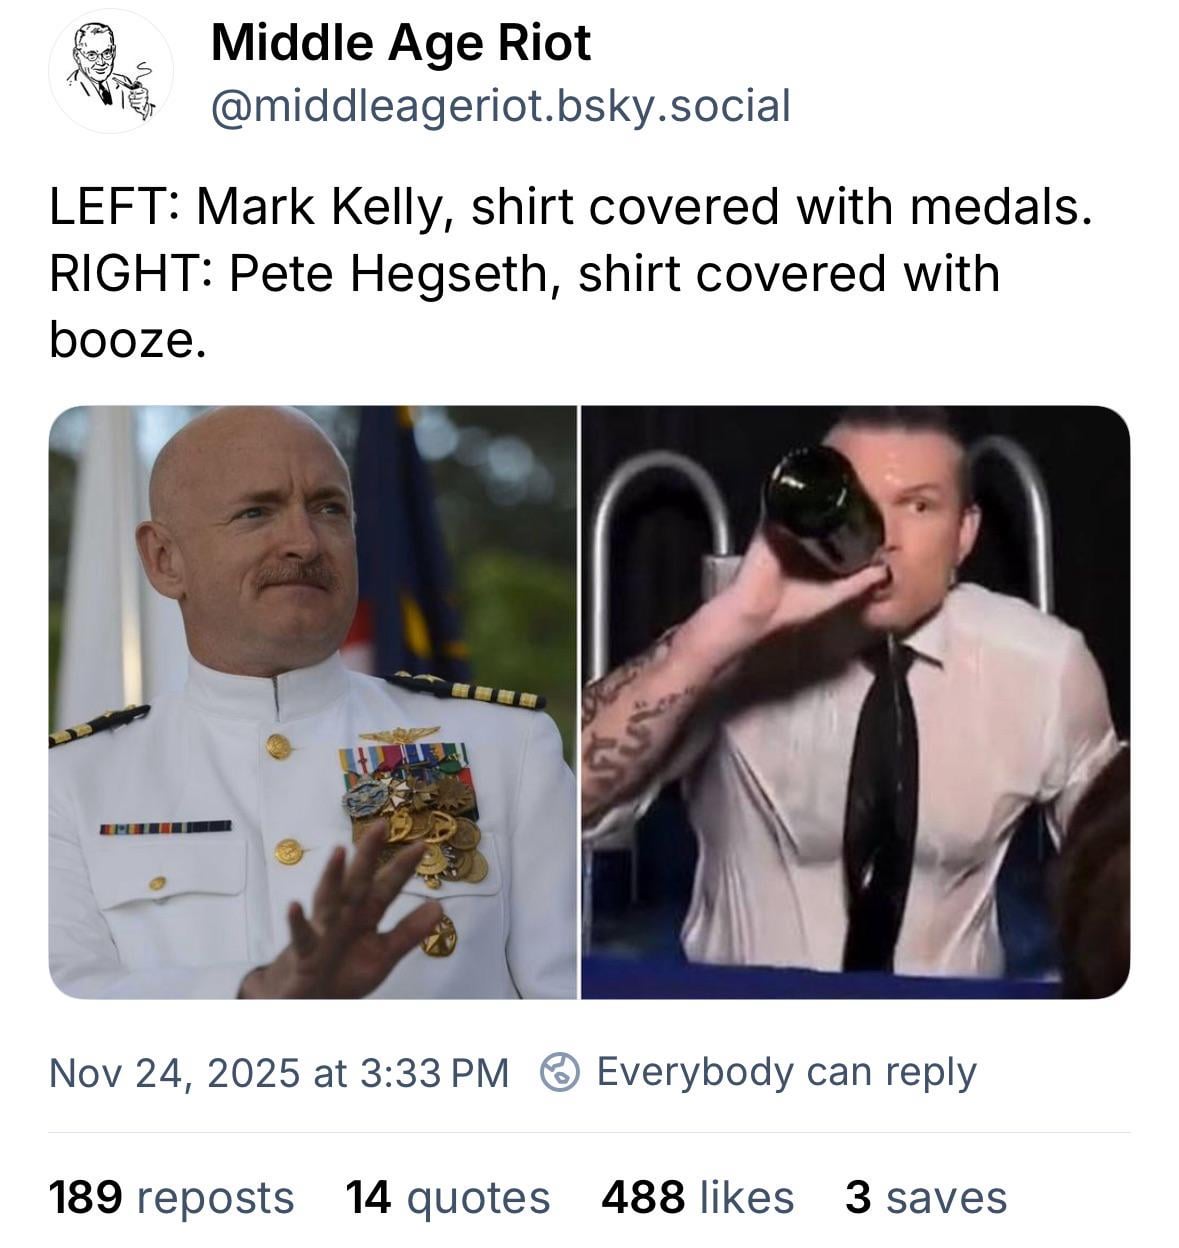
Task: Click the Everybody can reply label
Action: 786,1072
